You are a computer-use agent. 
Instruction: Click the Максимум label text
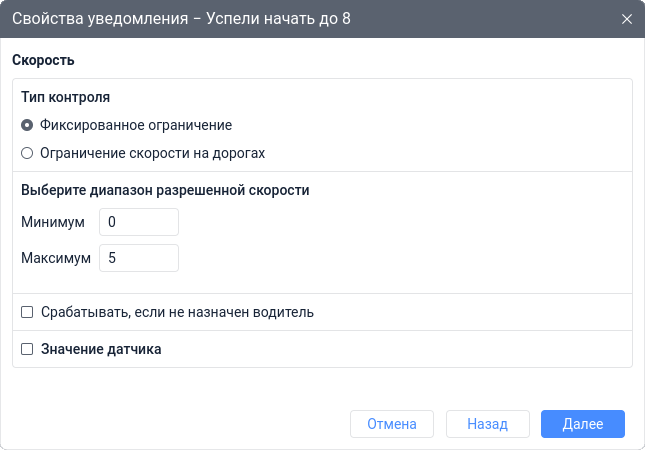click(x=56, y=258)
